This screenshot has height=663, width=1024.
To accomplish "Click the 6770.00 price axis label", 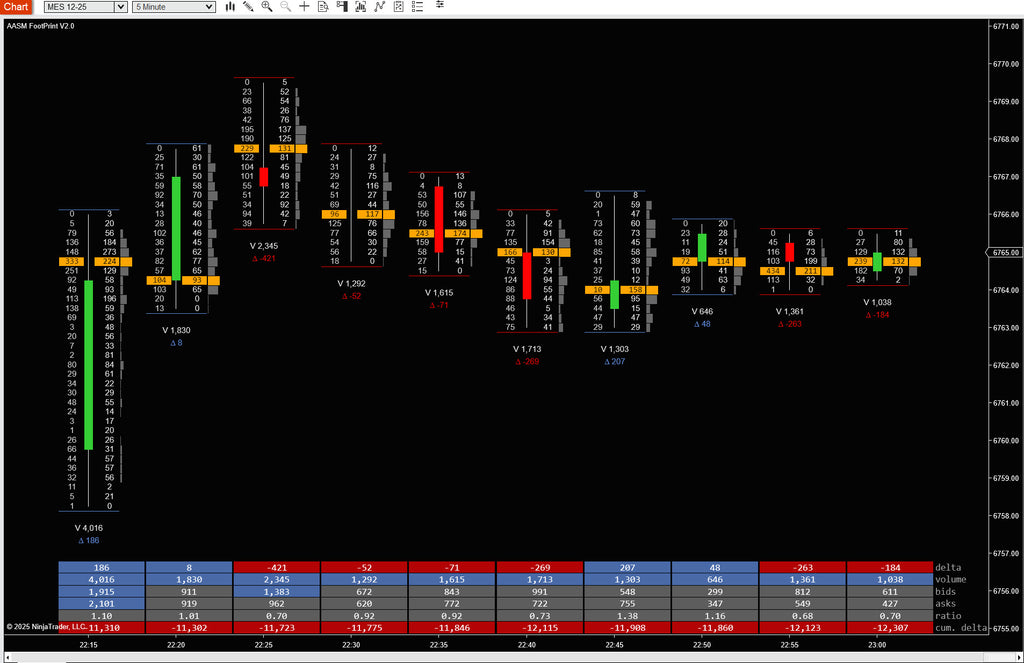I will point(1006,64).
